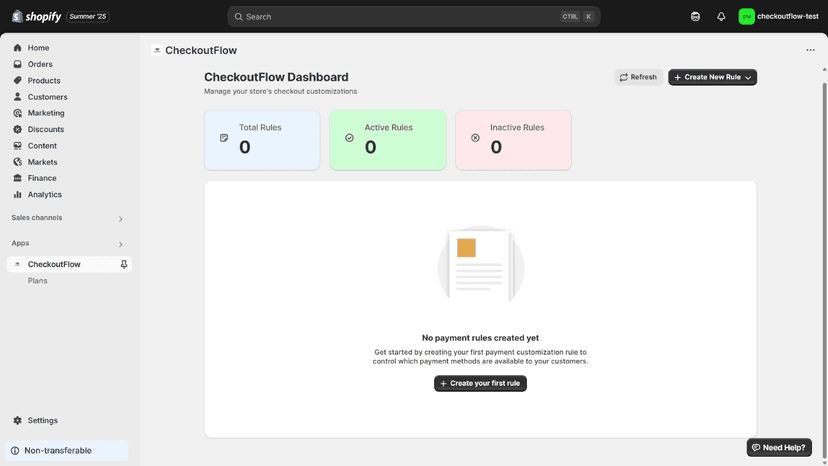The width and height of the screenshot is (828, 466).
Task: Click the Total Rules note icon
Action: [x=224, y=138]
